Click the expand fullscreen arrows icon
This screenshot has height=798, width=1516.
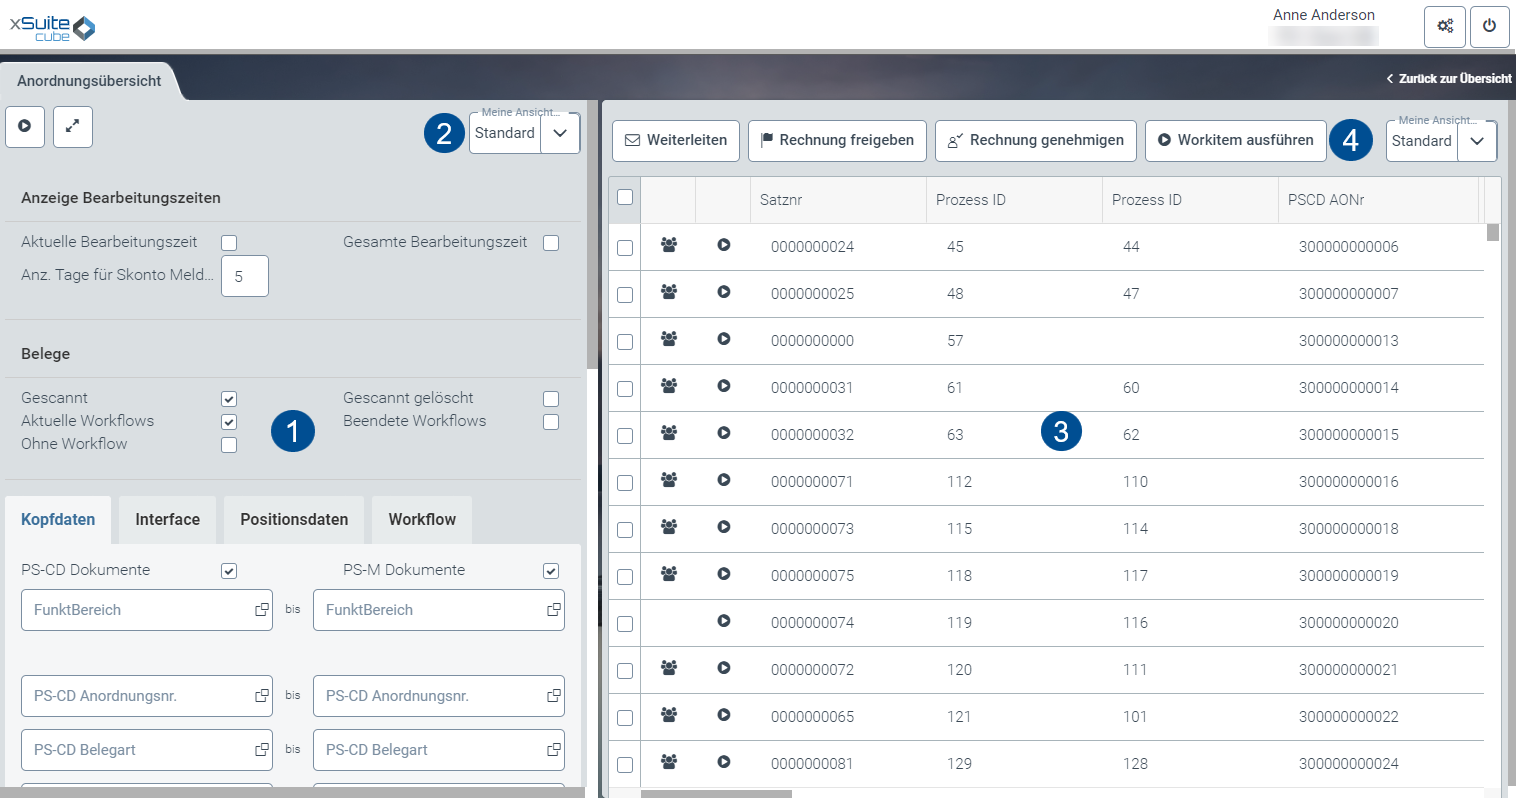[x=73, y=127]
